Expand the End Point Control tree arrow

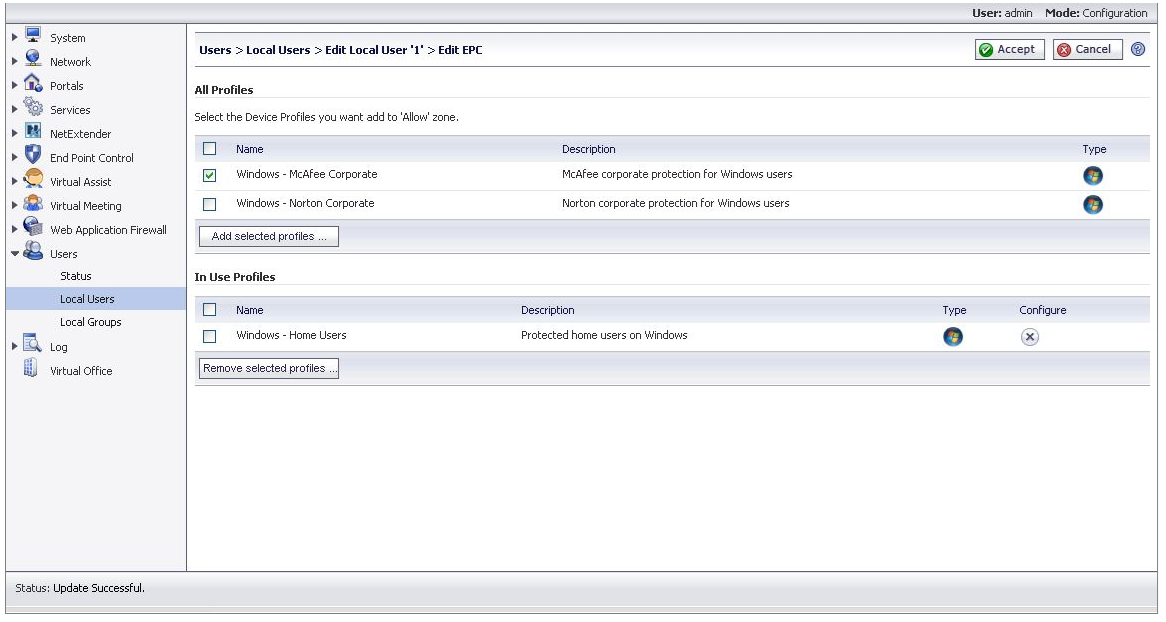coord(14,157)
